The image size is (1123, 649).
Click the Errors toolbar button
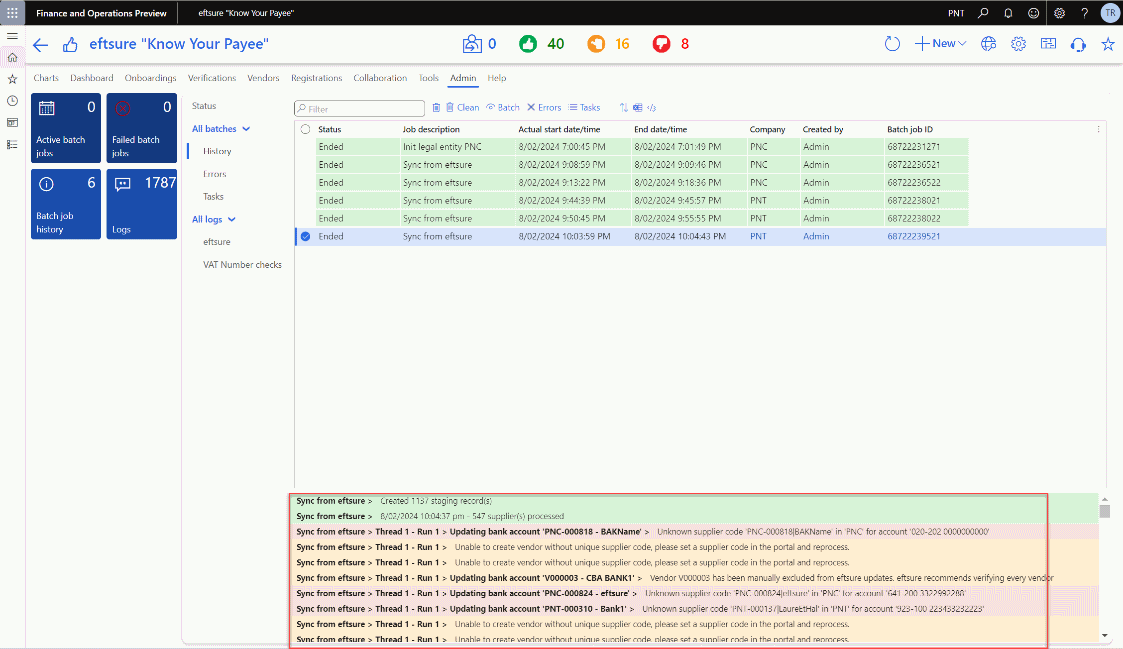click(544, 107)
